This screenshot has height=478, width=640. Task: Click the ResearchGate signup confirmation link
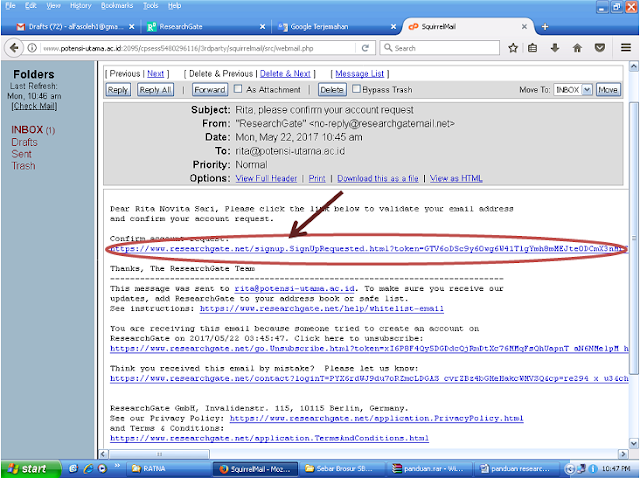coord(369,249)
